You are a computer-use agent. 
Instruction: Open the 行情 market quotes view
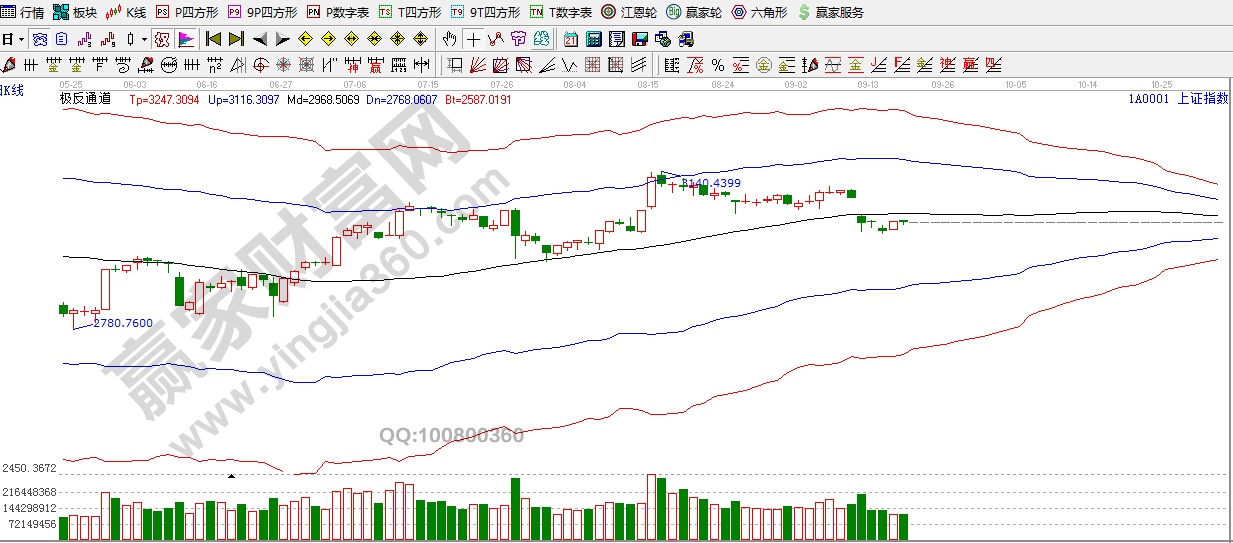[22, 13]
